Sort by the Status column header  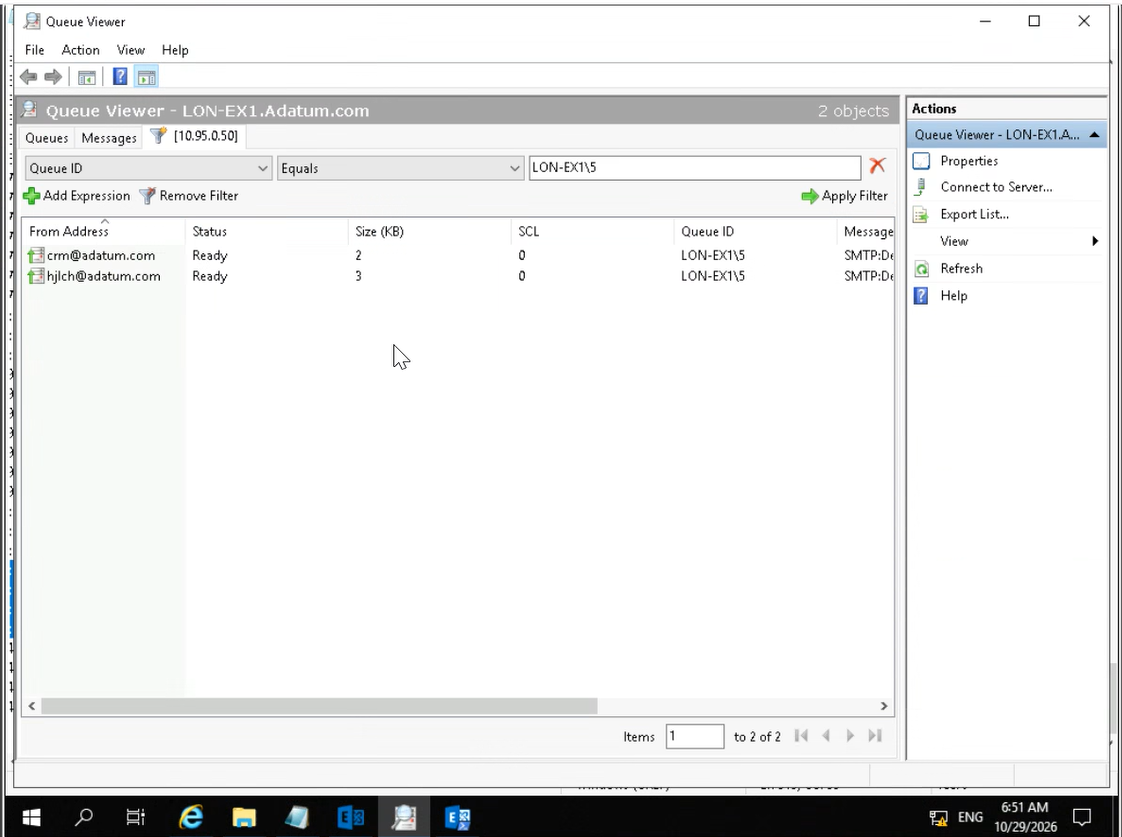266,231
